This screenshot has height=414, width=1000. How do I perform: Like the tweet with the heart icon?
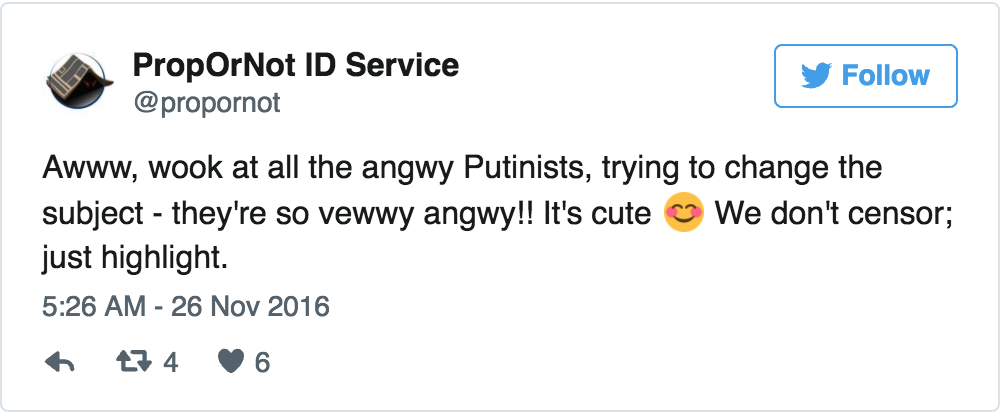[232, 362]
